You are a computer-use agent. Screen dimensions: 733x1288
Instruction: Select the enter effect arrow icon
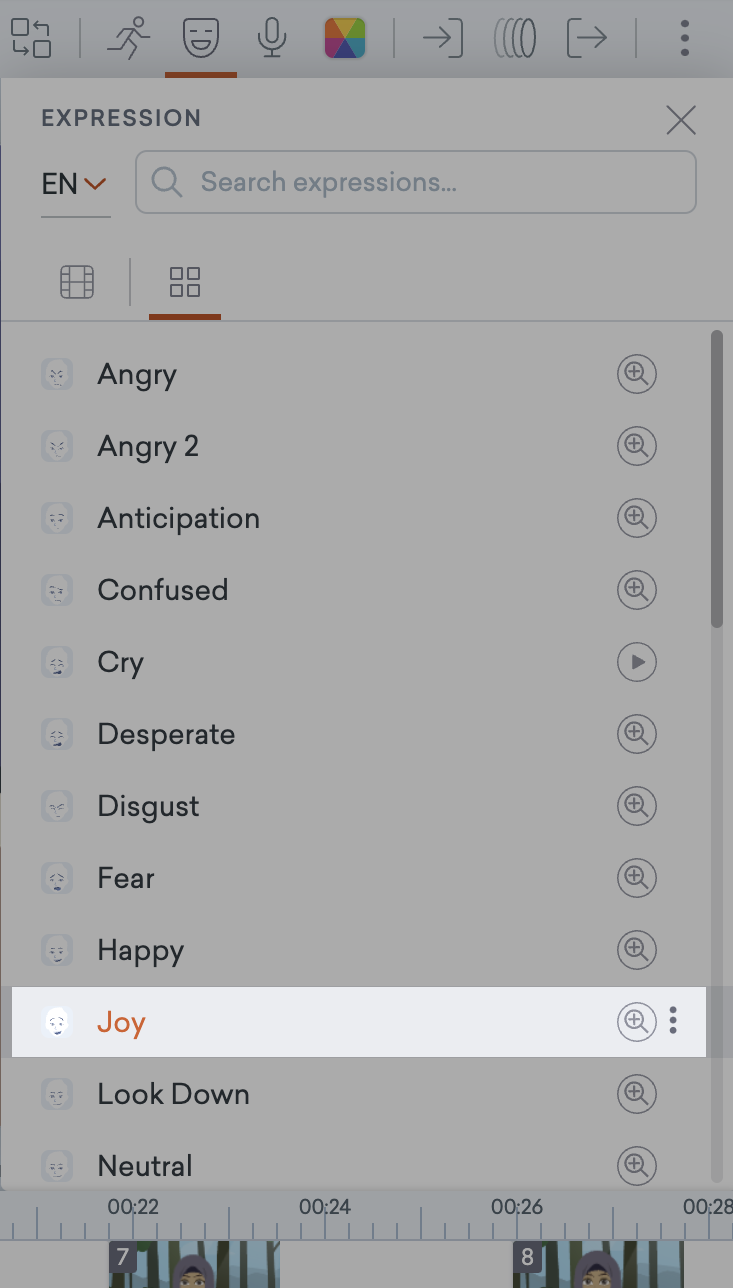[442, 38]
